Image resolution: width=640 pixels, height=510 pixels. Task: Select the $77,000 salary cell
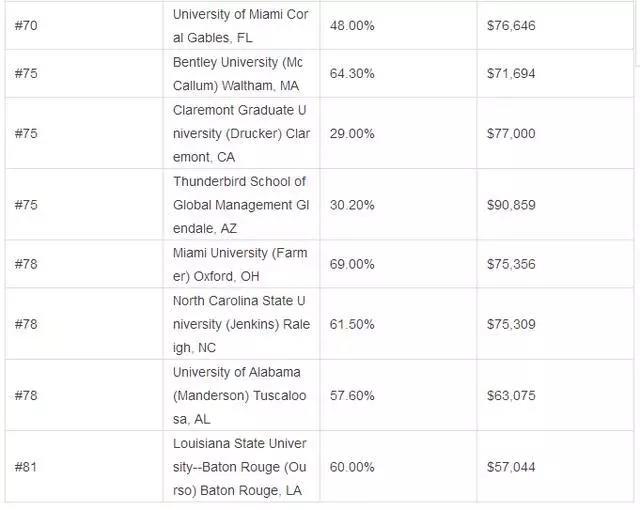(x=555, y=133)
